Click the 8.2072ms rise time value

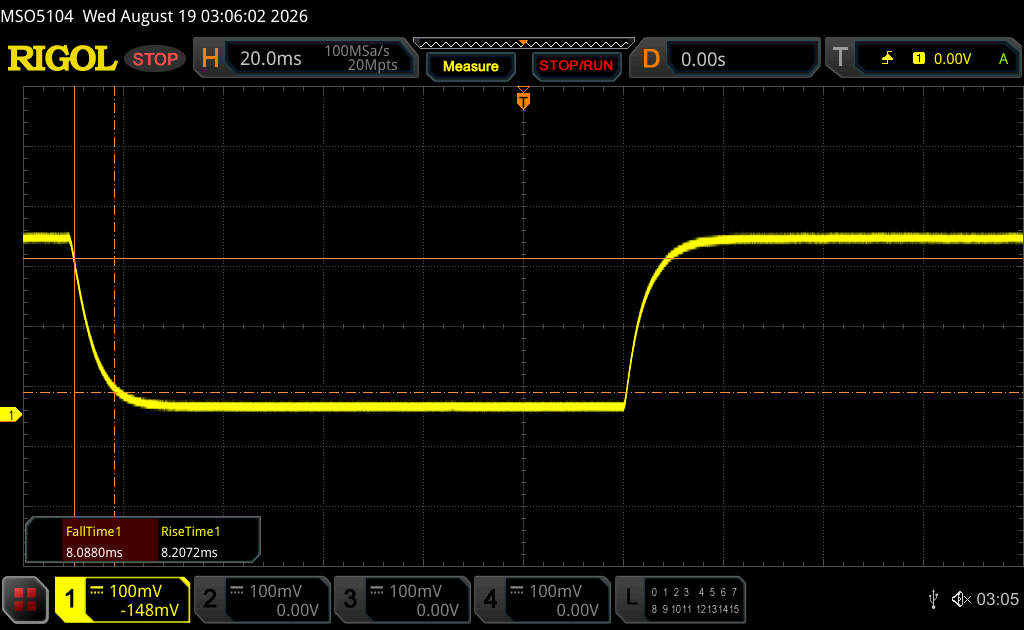coord(189,552)
